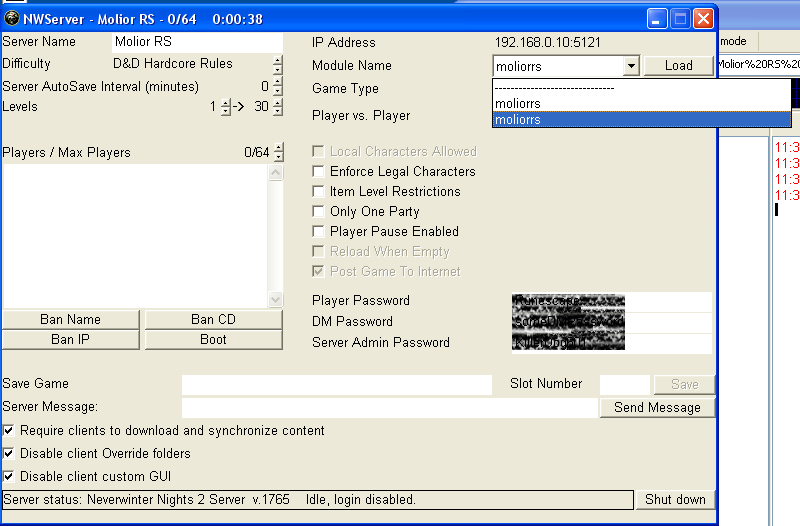Click the Ban CD button
The width and height of the screenshot is (800, 526).
click(x=213, y=319)
